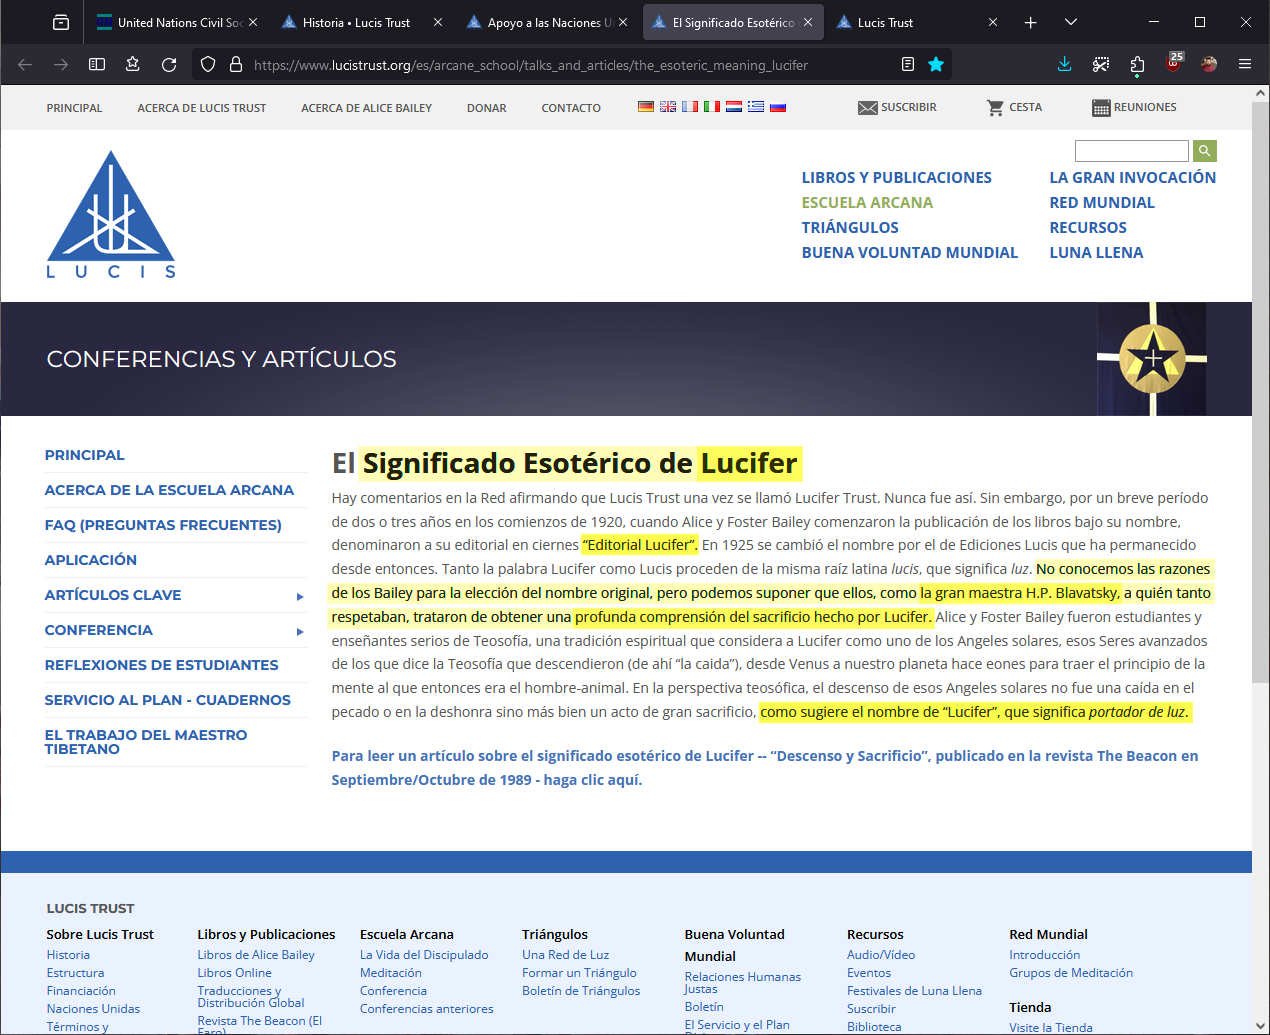The image size is (1270, 1035).
Task: Open the shield tracking protection panel
Action: [208, 64]
